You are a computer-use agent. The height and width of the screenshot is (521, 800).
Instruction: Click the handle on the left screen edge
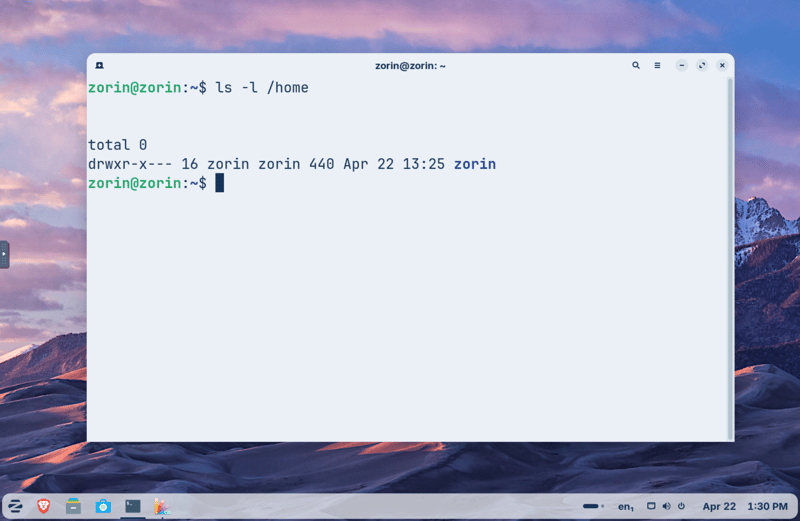tap(4, 254)
